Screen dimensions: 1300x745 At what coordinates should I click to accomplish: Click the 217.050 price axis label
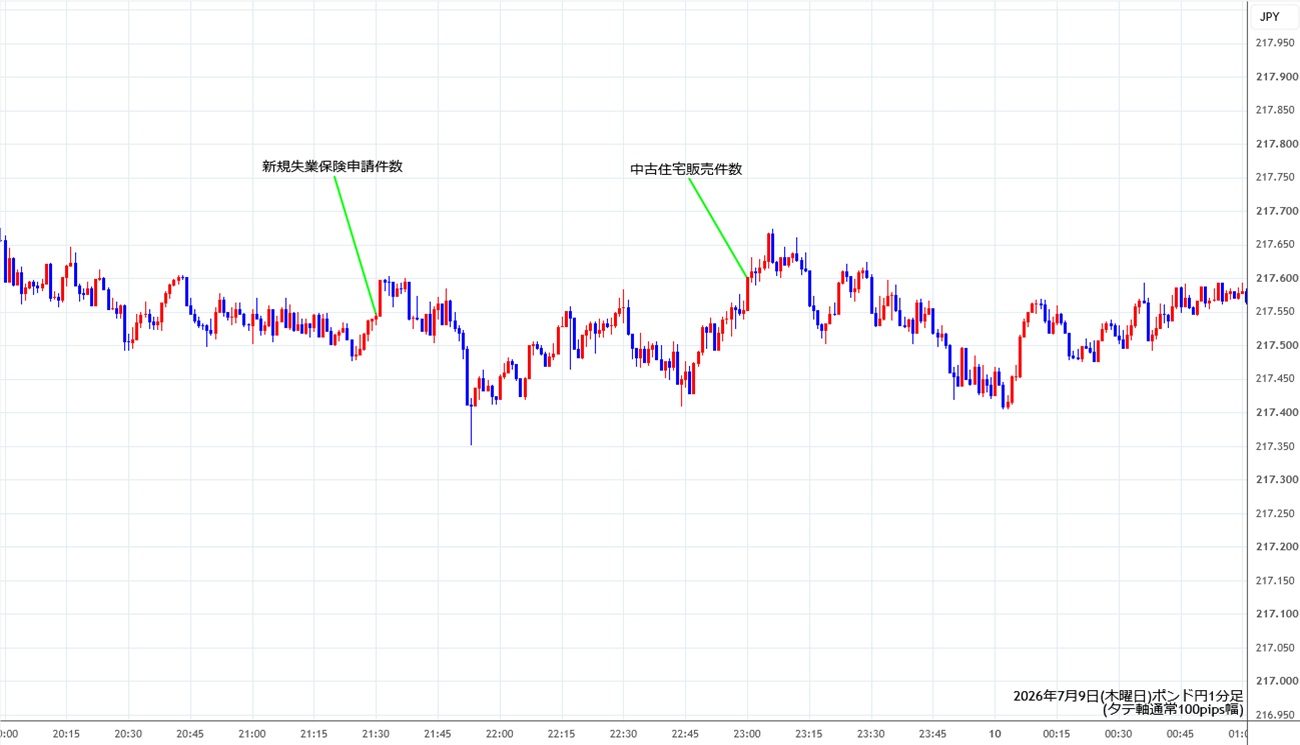(x=1275, y=647)
